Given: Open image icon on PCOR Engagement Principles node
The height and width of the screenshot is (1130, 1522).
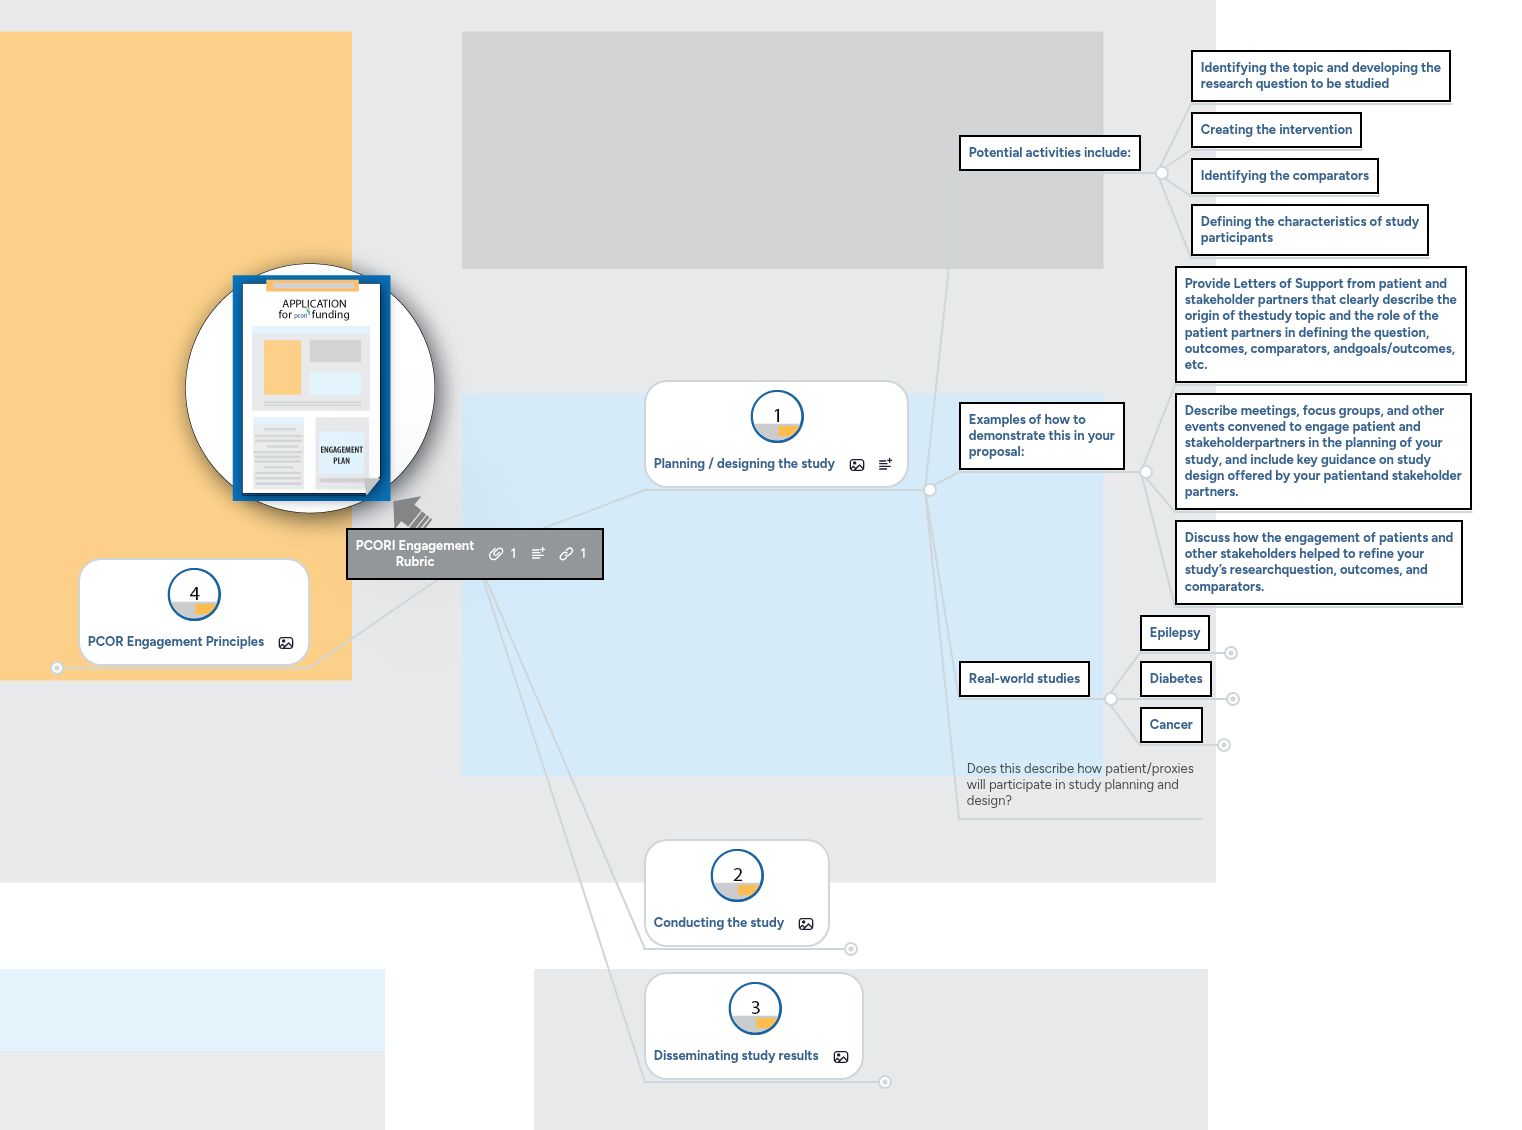Looking at the screenshot, I should pos(286,643).
